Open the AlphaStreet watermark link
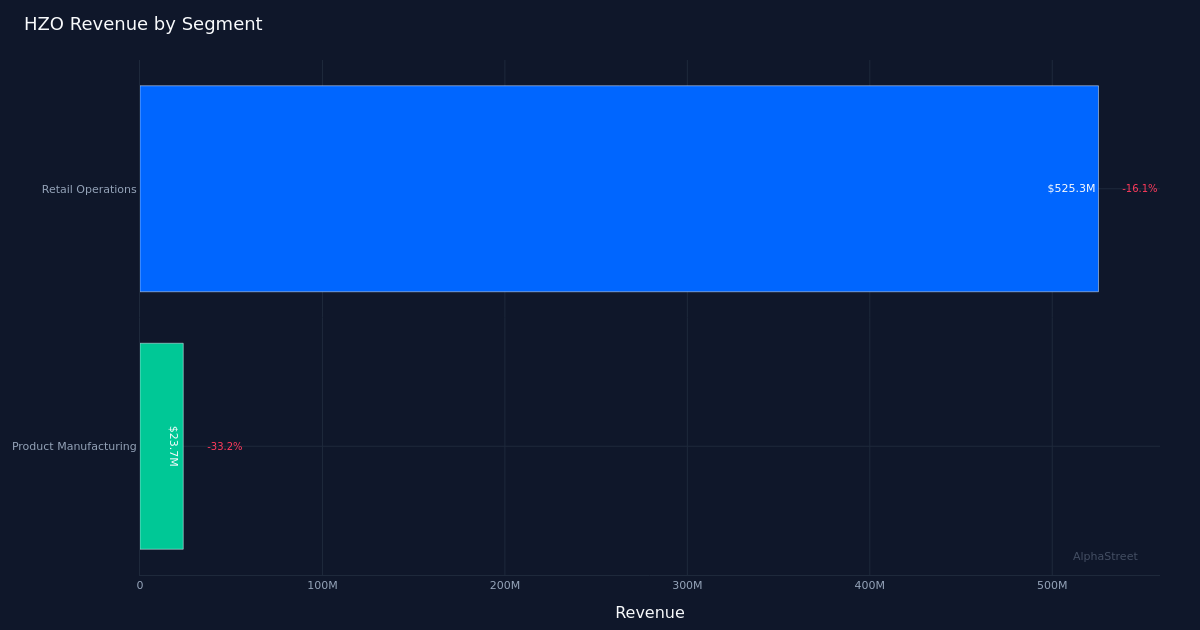Viewport: 1200px width, 630px height. [x=1105, y=556]
